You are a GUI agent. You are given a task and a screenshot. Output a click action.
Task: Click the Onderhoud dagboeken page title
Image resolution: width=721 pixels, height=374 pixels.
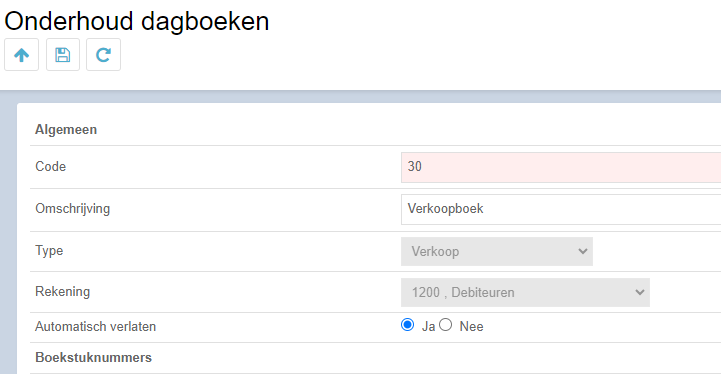pyautogui.click(x=137, y=21)
